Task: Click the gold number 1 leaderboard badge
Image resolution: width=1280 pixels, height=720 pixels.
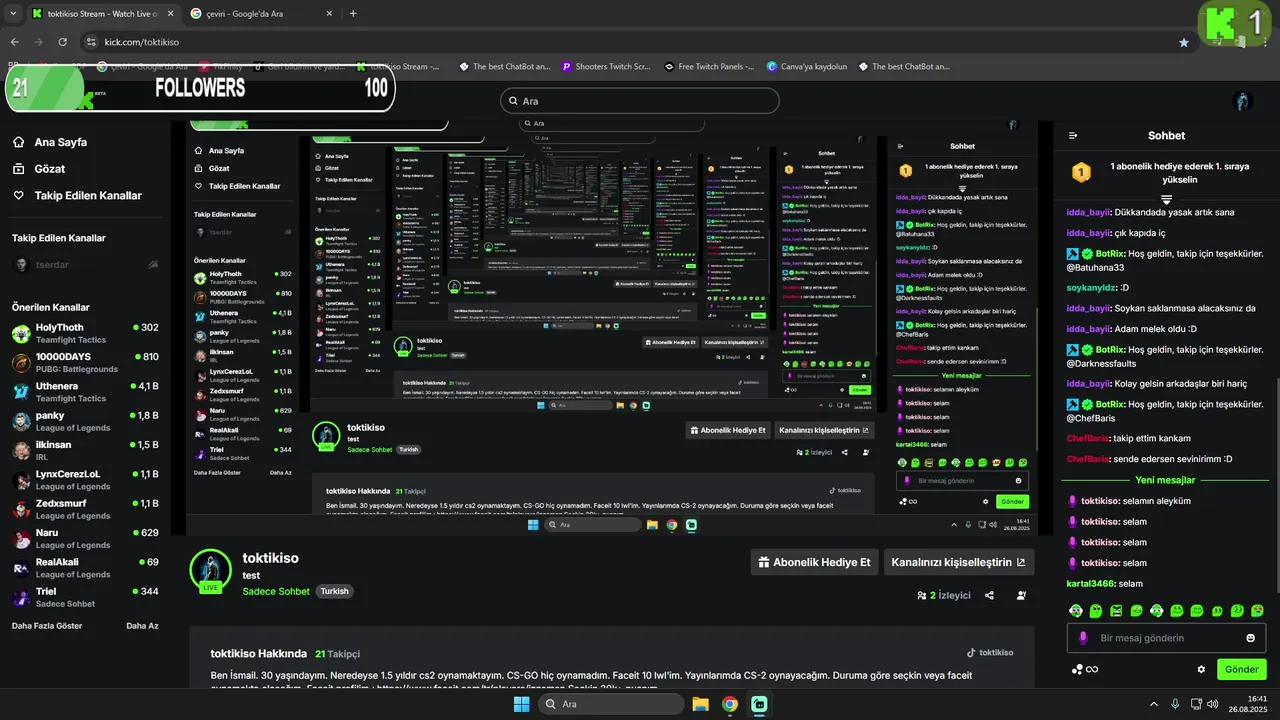Action: click(x=1081, y=172)
